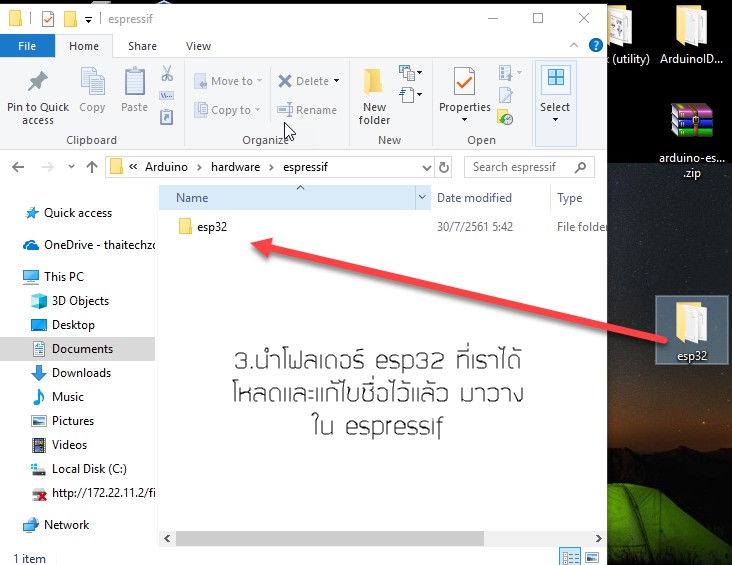Open the Move to dropdown
The image size is (732, 565).
260,81
